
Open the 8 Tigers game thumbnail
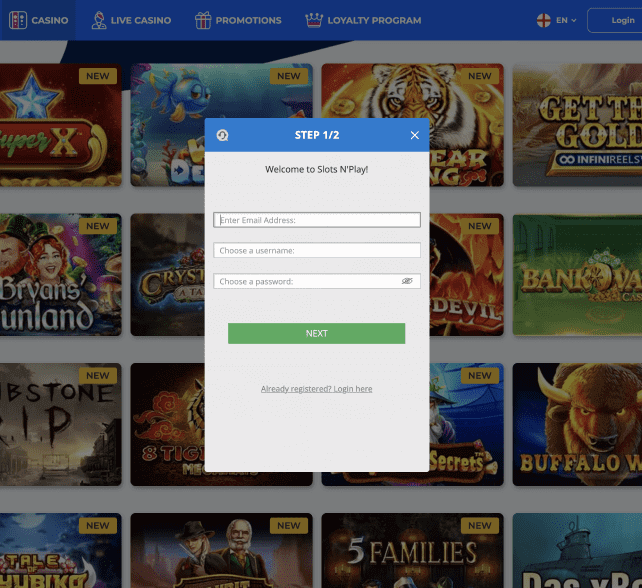167,424
